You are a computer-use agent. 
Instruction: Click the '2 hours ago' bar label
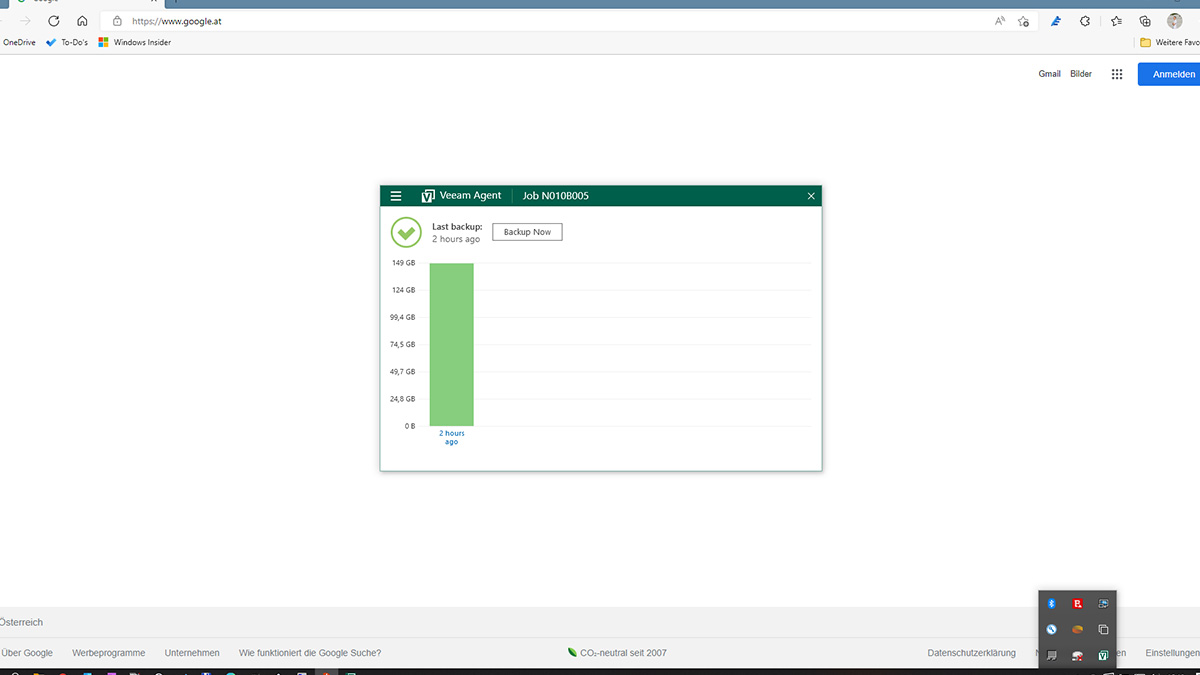[x=452, y=437]
